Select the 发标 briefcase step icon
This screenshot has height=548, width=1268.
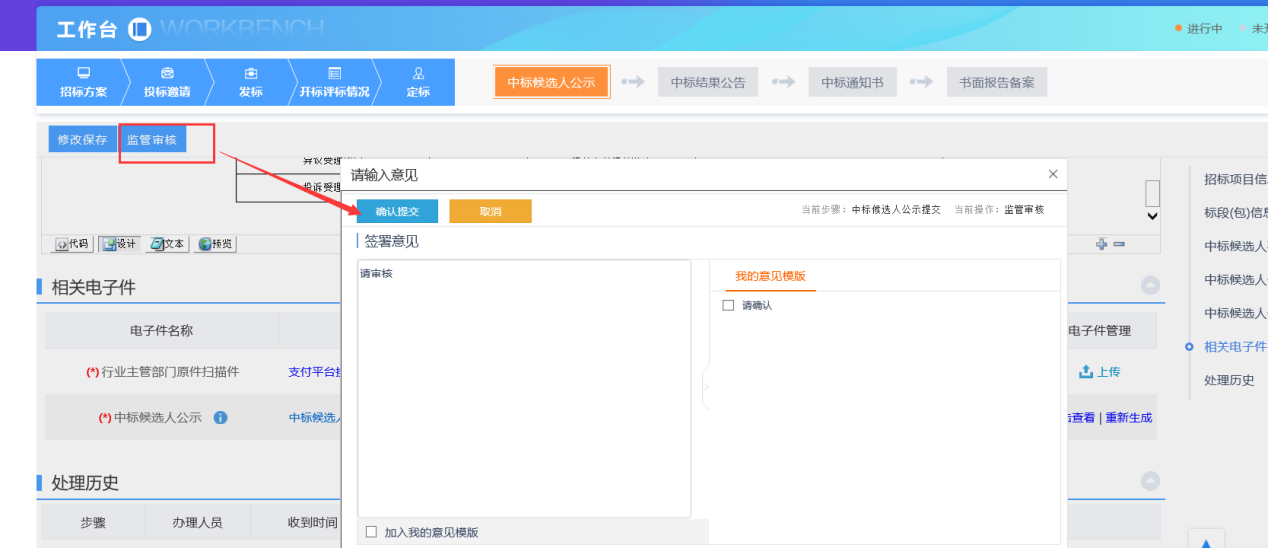[x=251, y=73]
